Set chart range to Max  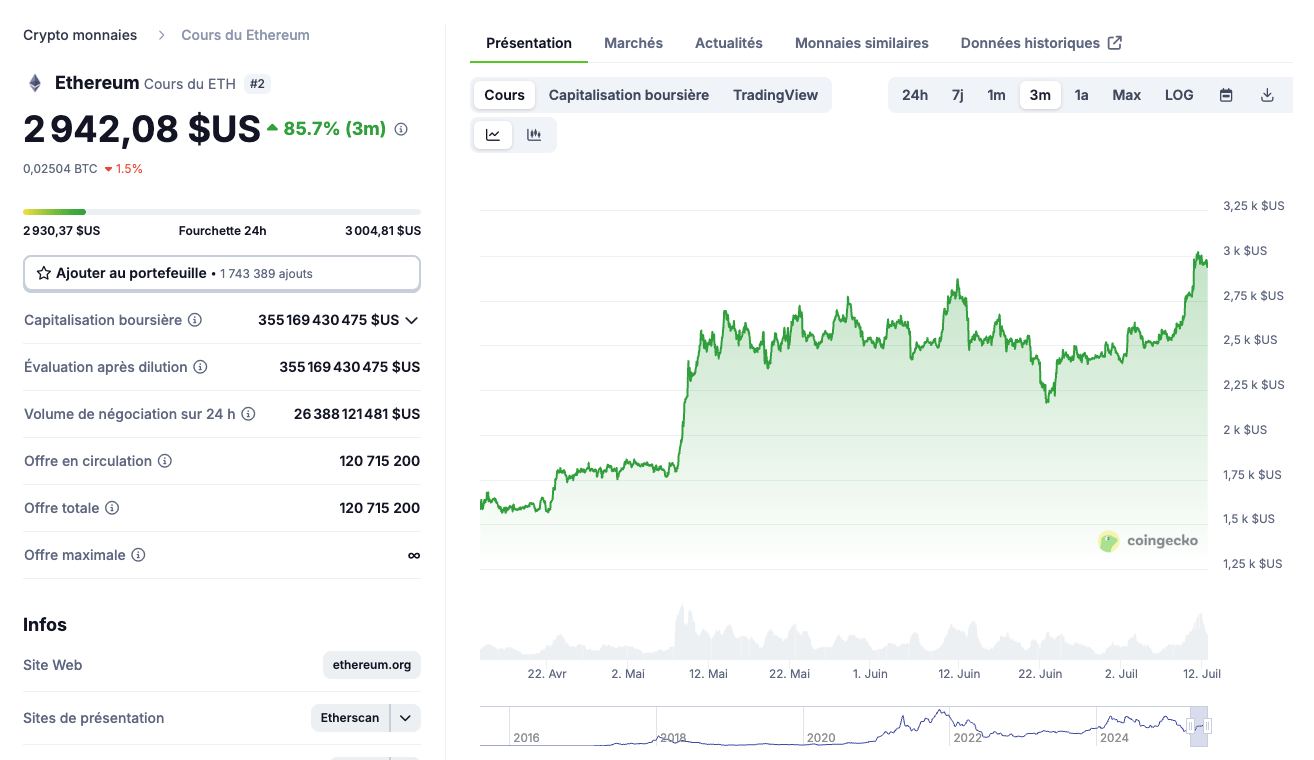point(1127,95)
